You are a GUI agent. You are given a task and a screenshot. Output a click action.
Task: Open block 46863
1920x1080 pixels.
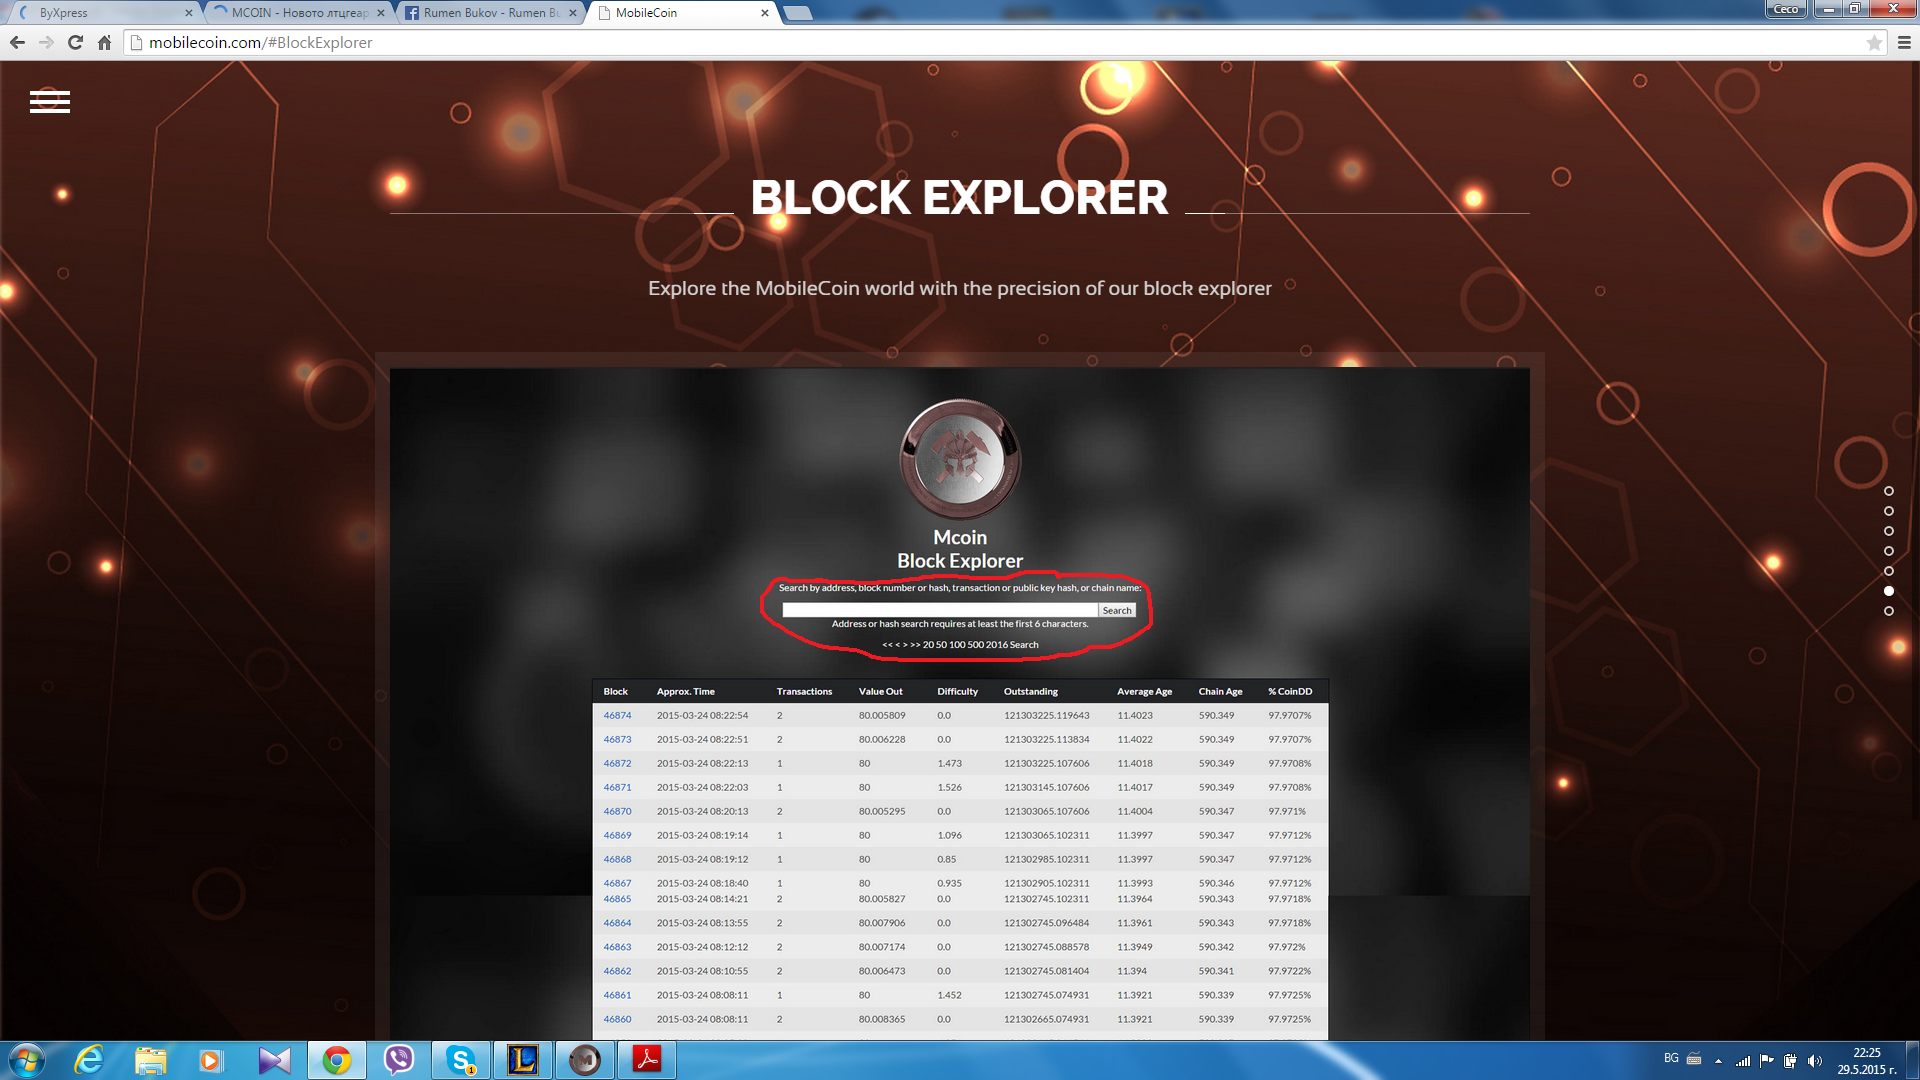(x=617, y=947)
